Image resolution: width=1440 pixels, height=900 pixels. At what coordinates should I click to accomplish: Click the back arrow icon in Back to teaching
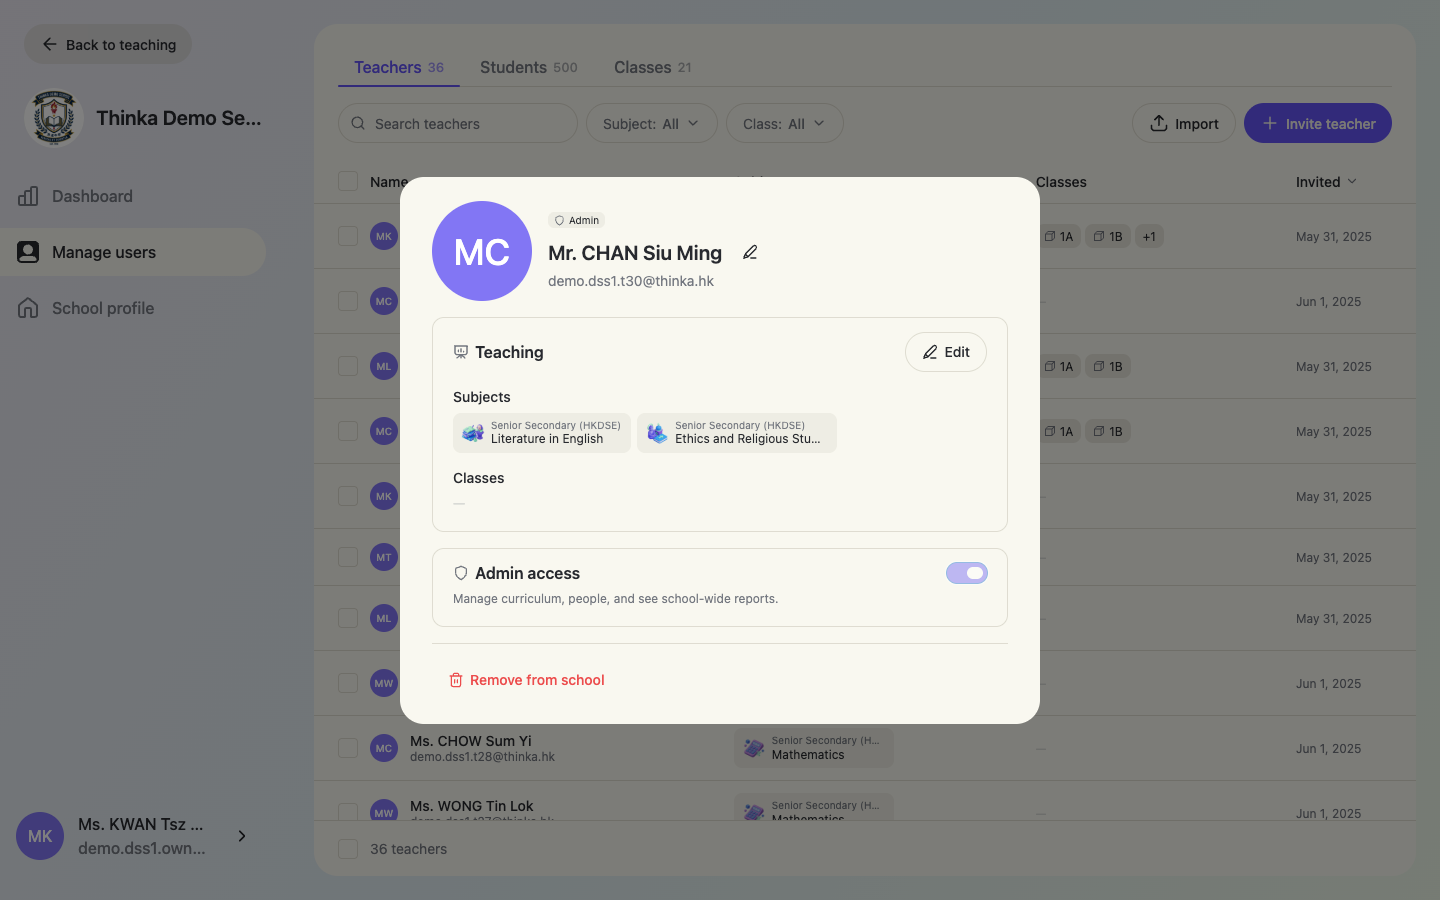49,44
